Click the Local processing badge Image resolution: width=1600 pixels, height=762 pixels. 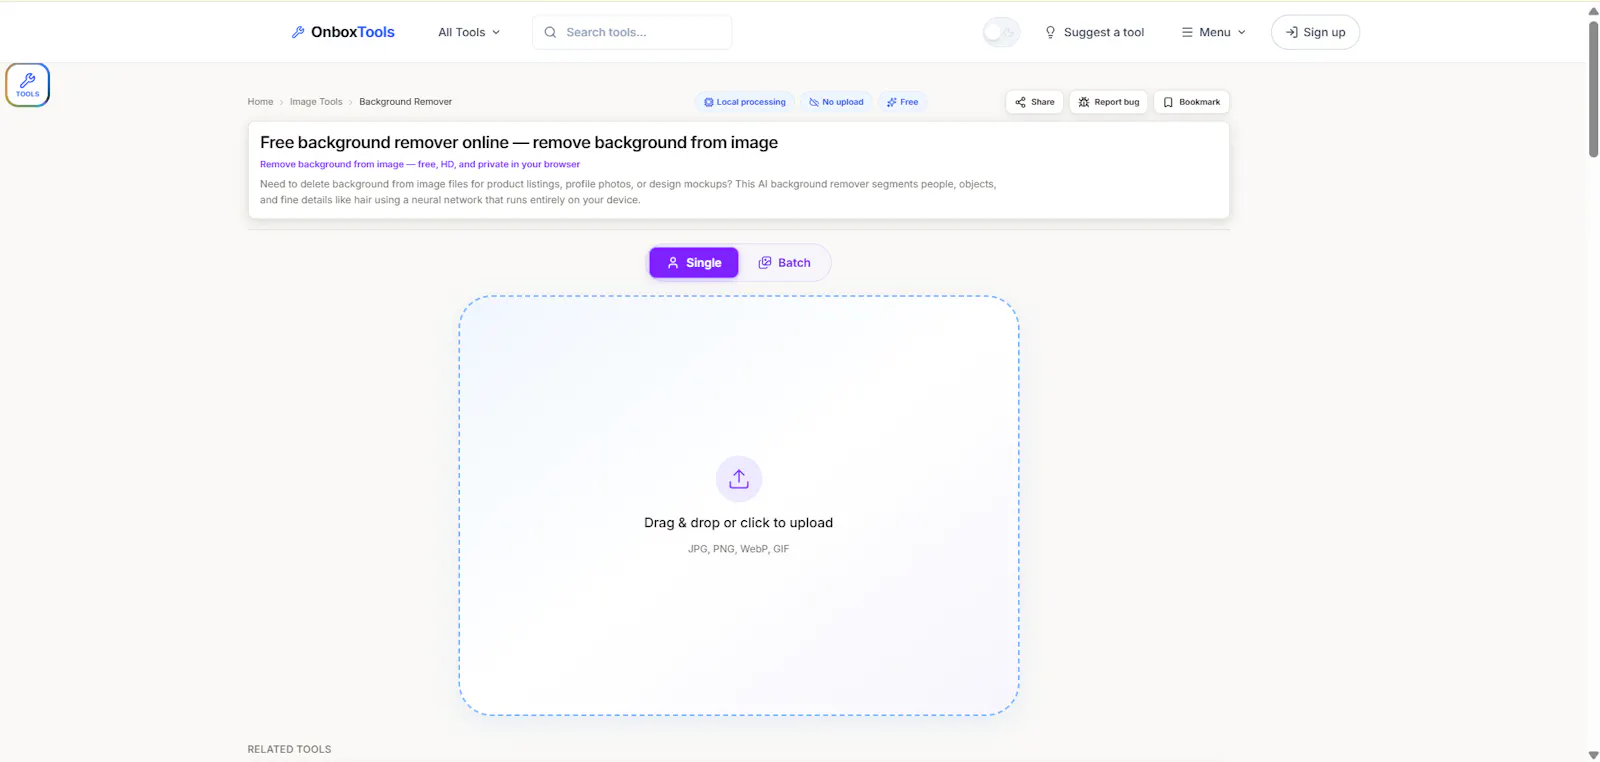click(745, 102)
